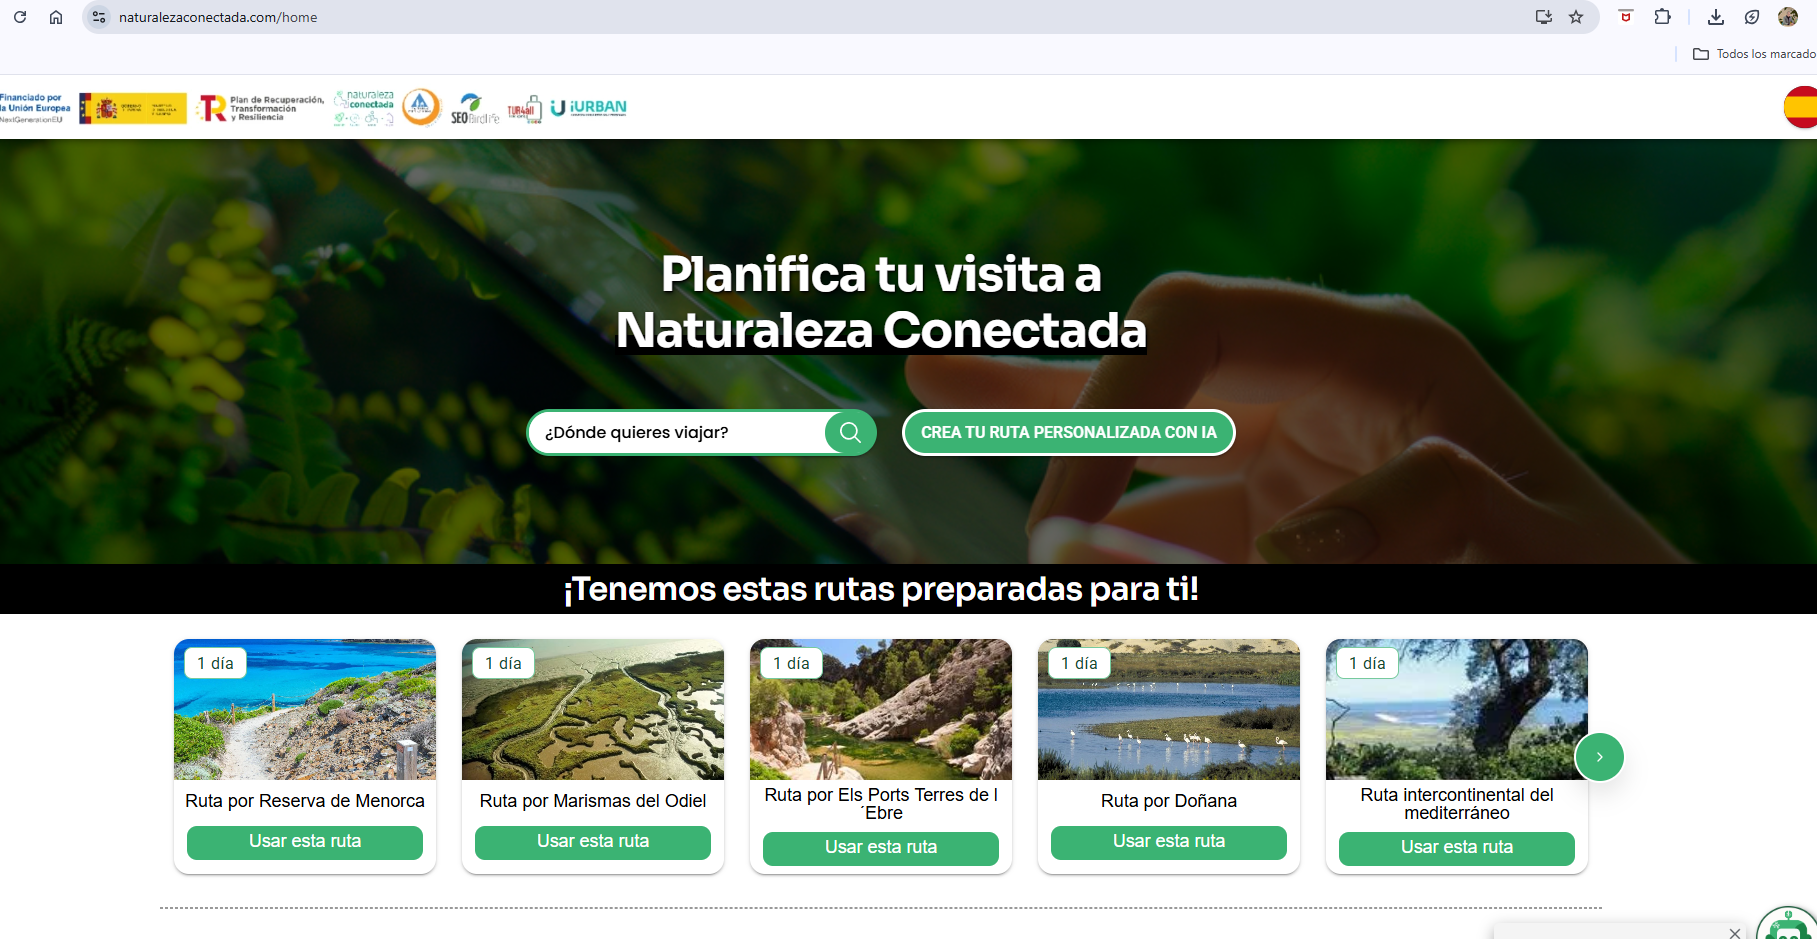The width and height of the screenshot is (1817, 939).
Task: Open the Spanish flag language selector
Action: (x=1800, y=107)
